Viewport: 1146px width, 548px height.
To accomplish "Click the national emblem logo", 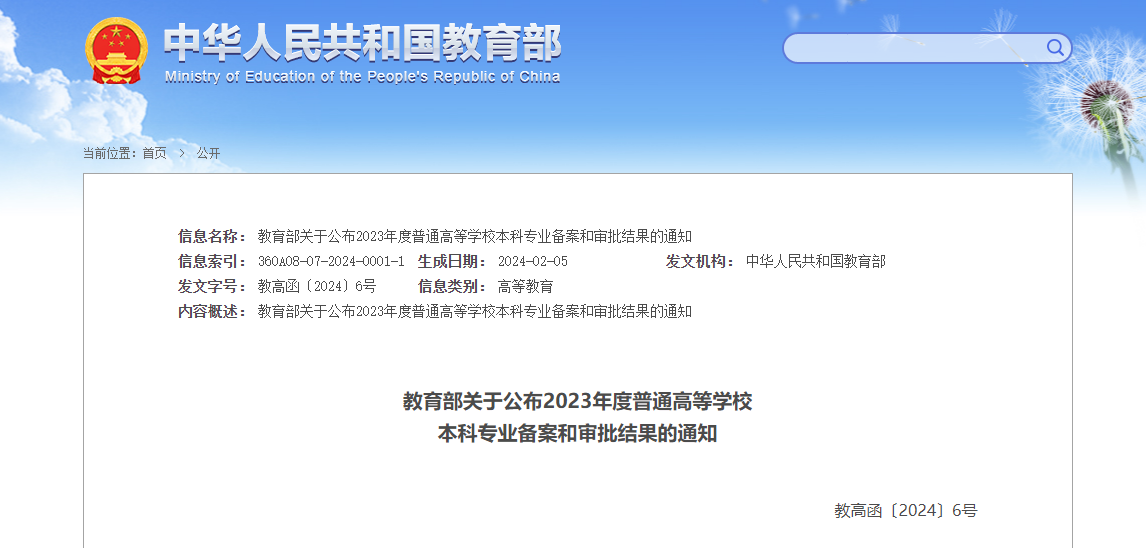I will (116, 50).
